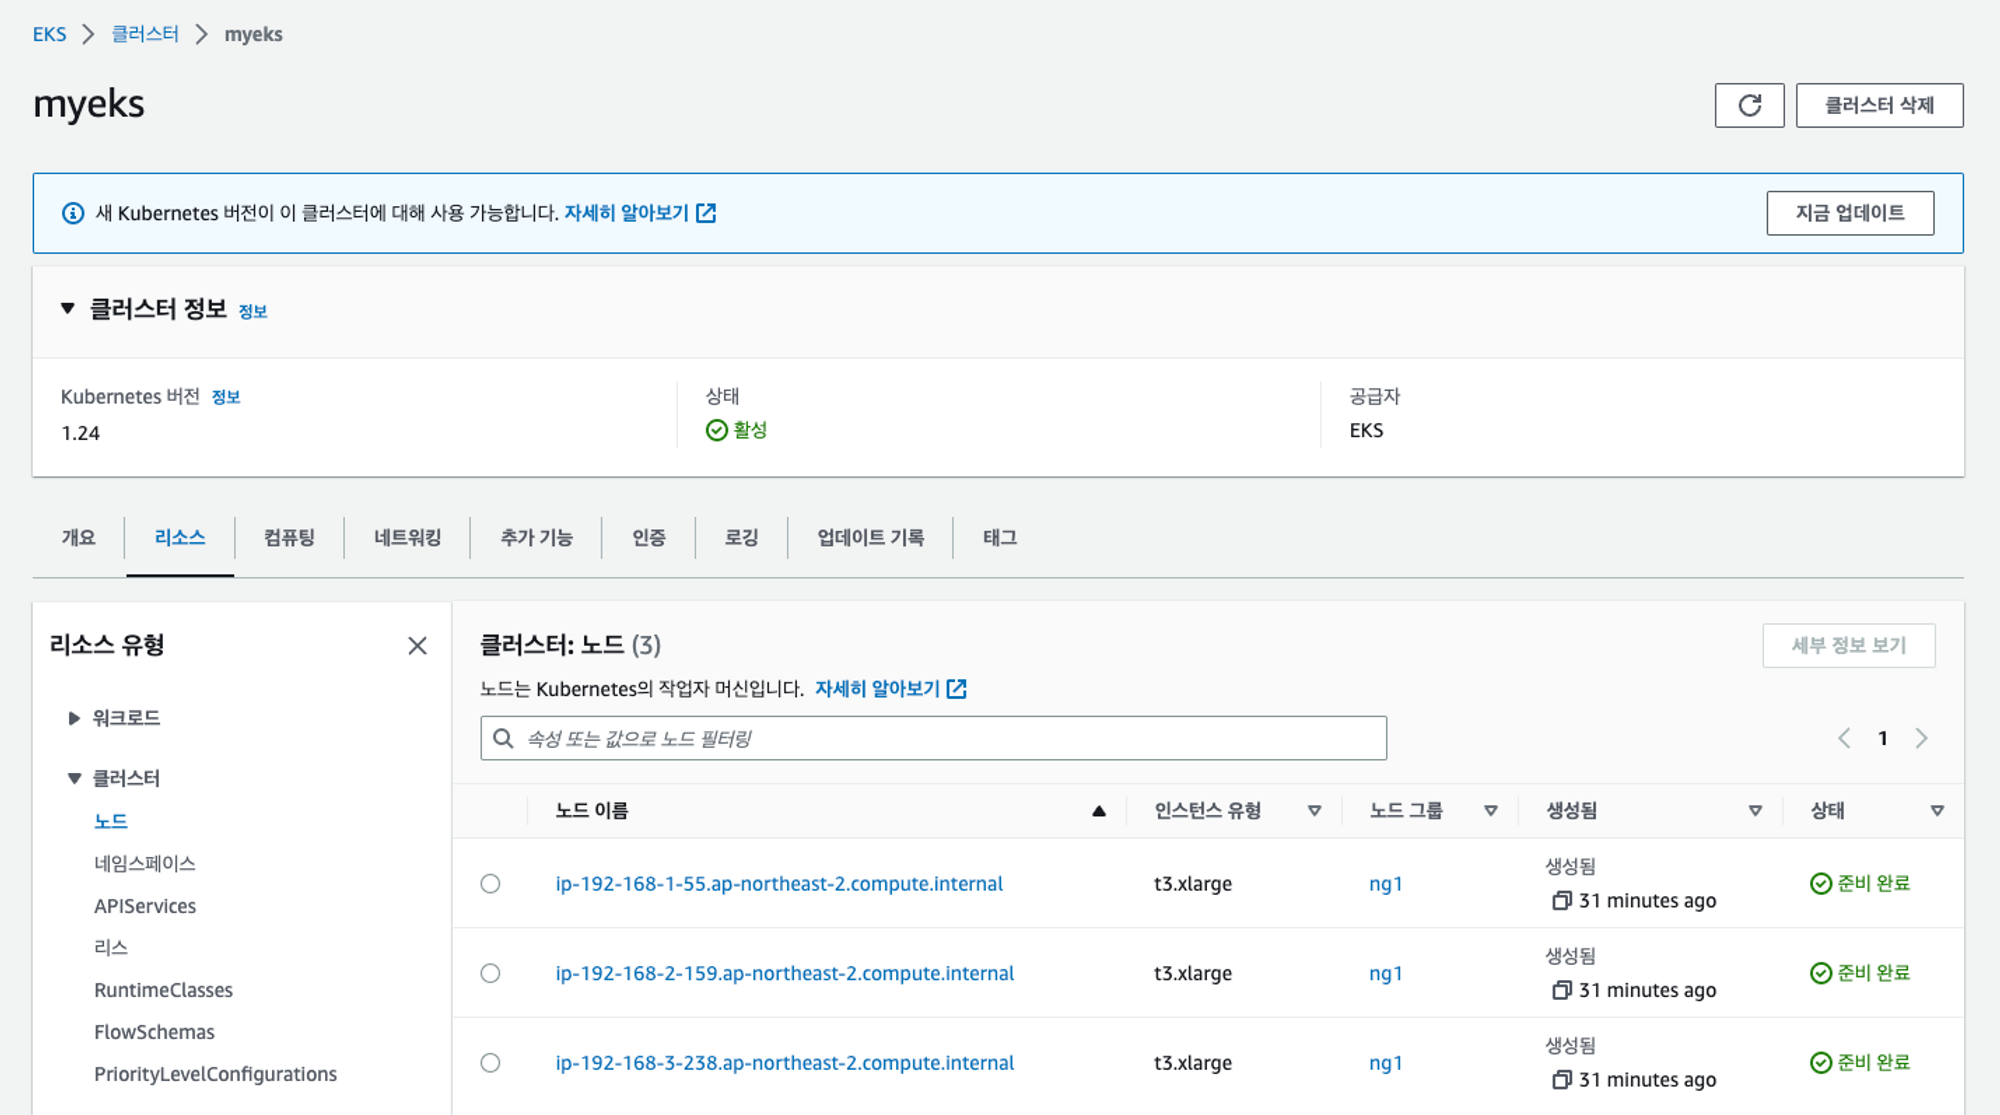Click the info icon in update banner
This screenshot has height=1115, width=2000.
coord(73,213)
